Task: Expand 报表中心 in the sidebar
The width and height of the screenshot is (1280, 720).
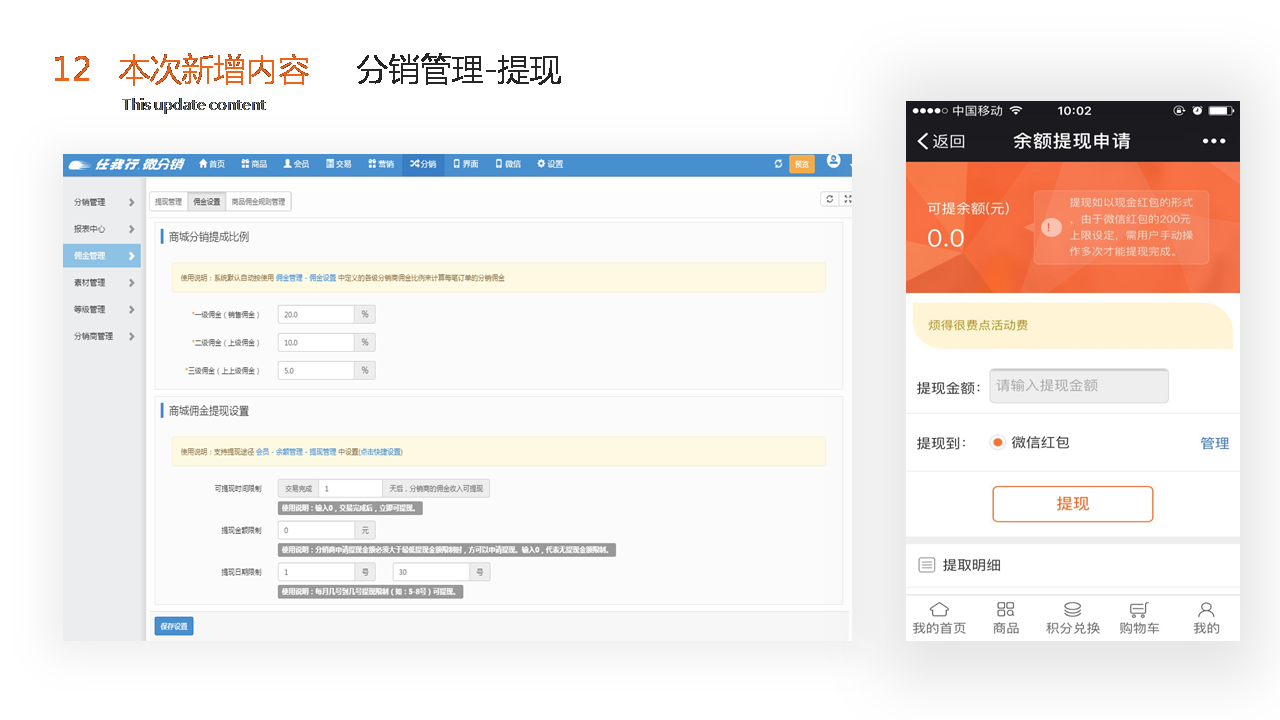Action: [x=101, y=229]
